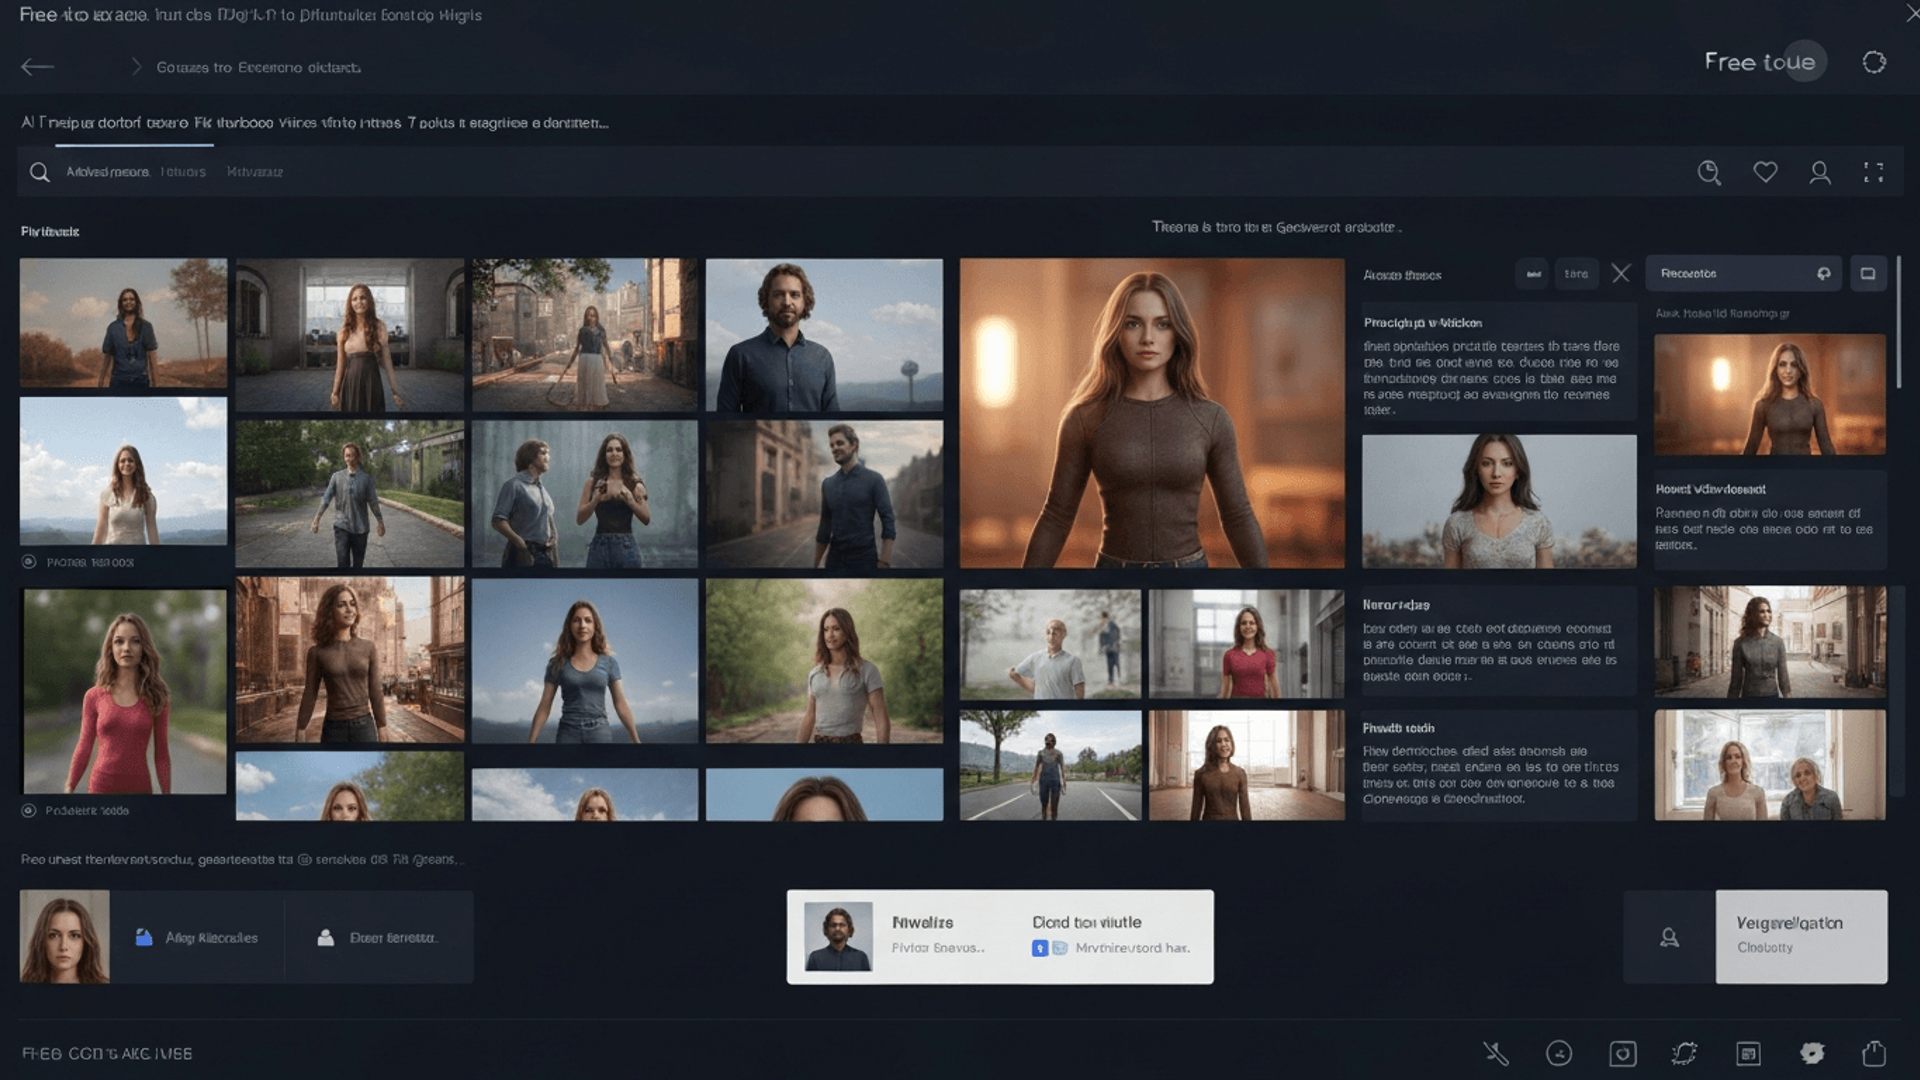Click the "Praciglyja" description heading
1920x1080 pixels.
click(1422, 323)
